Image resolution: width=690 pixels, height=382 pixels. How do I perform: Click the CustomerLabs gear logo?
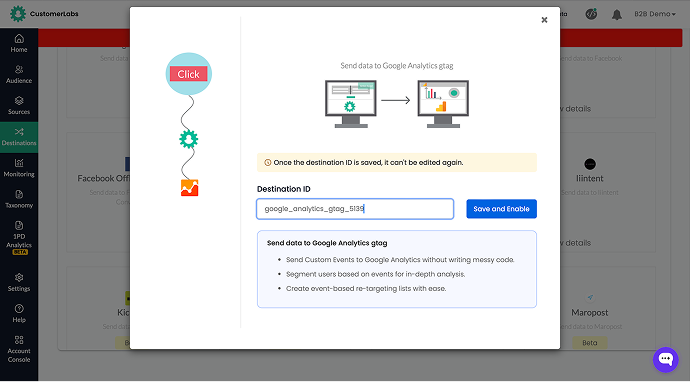click(18, 14)
